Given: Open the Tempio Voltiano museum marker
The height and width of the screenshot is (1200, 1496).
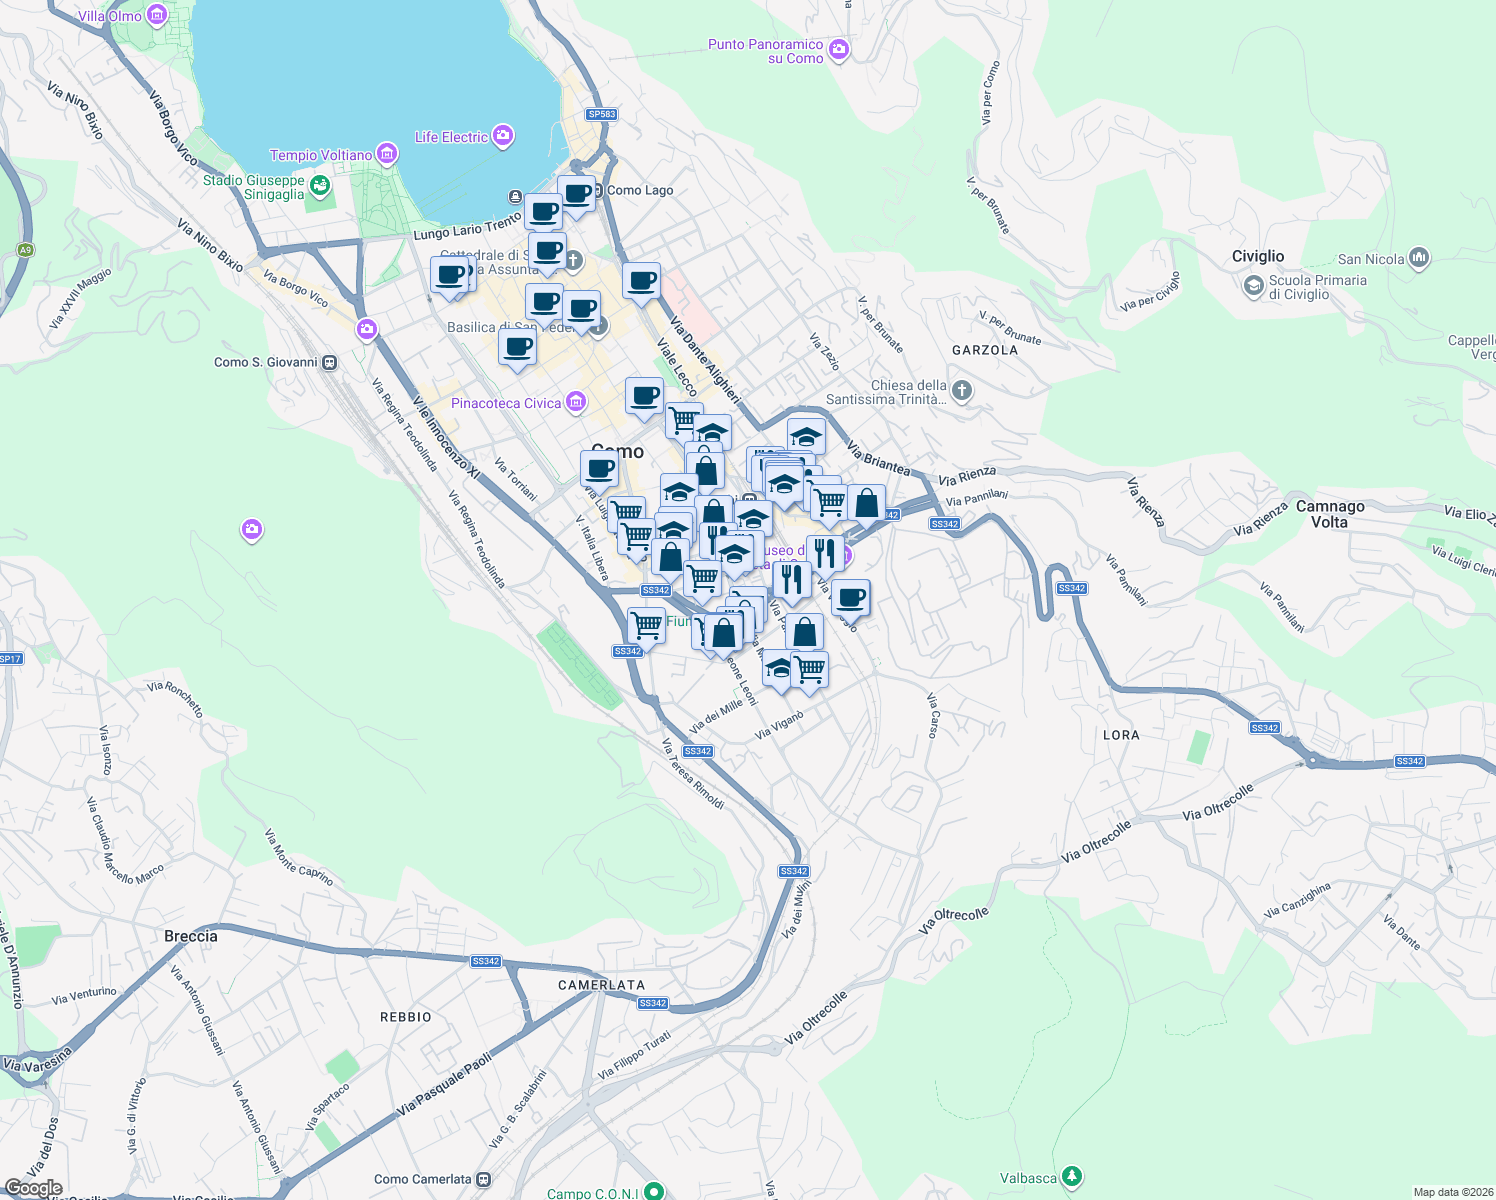Looking at the screenshot, I should [x=386, y=155].
